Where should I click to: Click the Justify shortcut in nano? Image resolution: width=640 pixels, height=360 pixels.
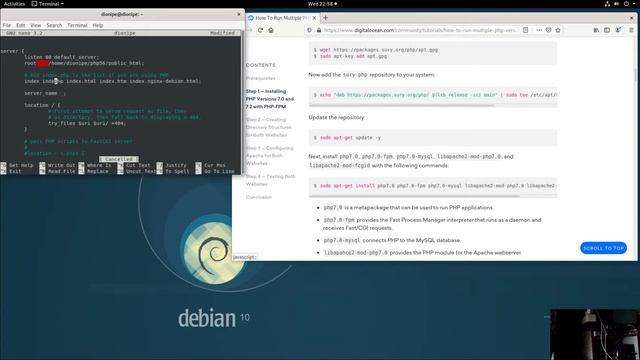click(172, 165)
